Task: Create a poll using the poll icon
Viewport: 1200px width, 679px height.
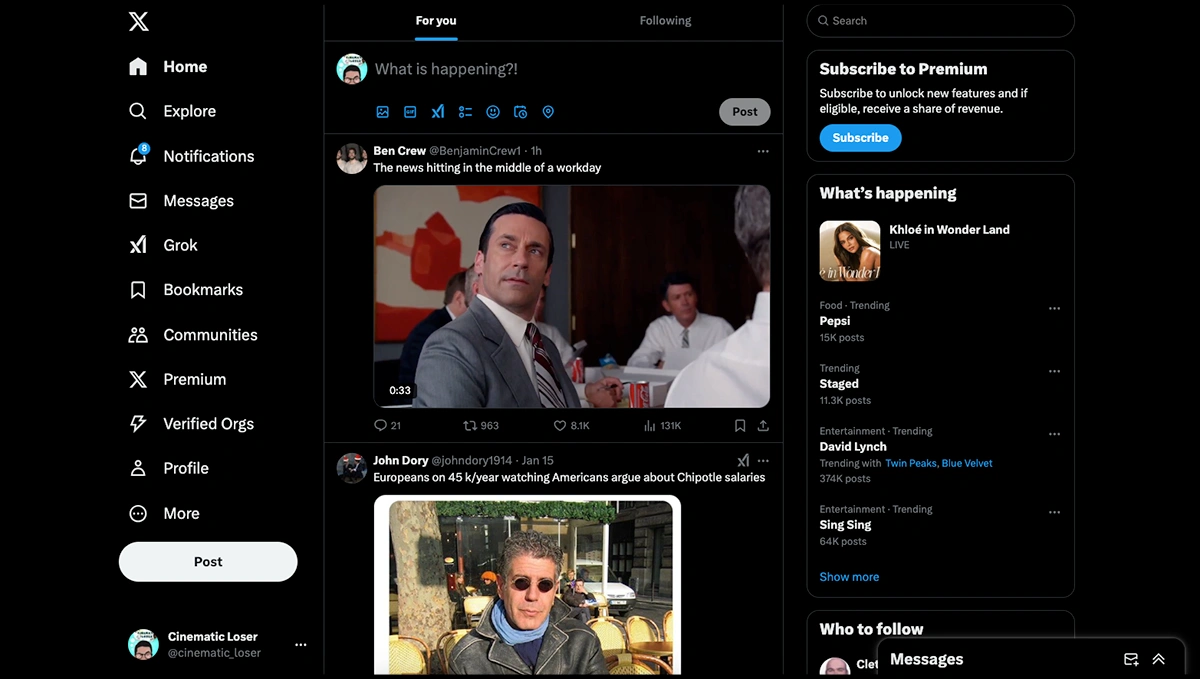Action: (x=465, y=112)
